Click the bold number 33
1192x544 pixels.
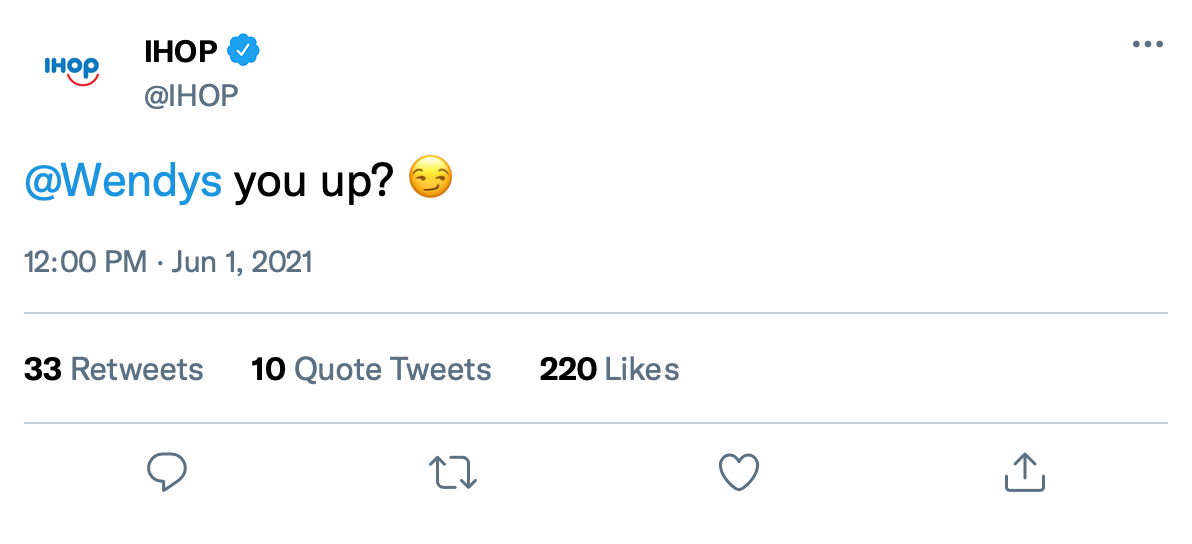43,370
